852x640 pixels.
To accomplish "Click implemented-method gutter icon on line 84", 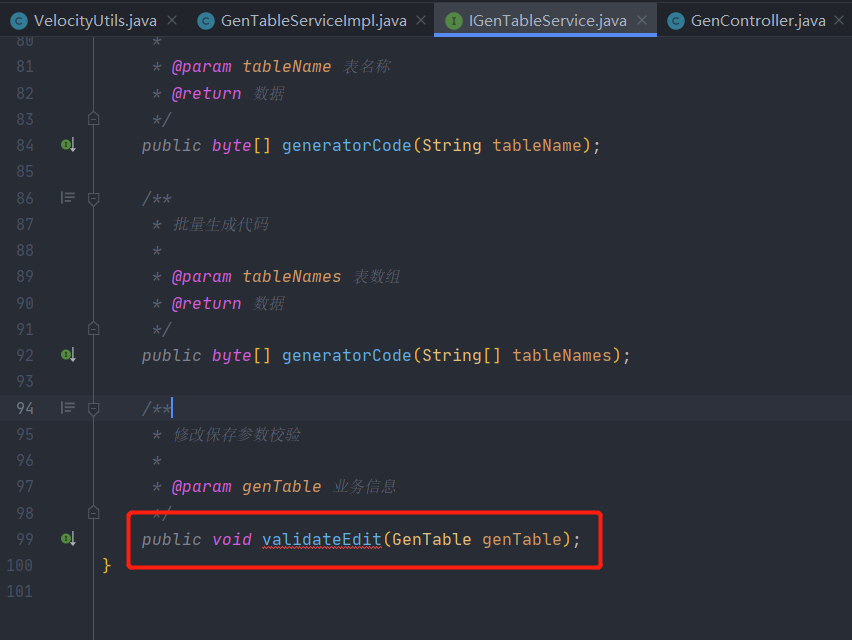I will tap(68, 145).
